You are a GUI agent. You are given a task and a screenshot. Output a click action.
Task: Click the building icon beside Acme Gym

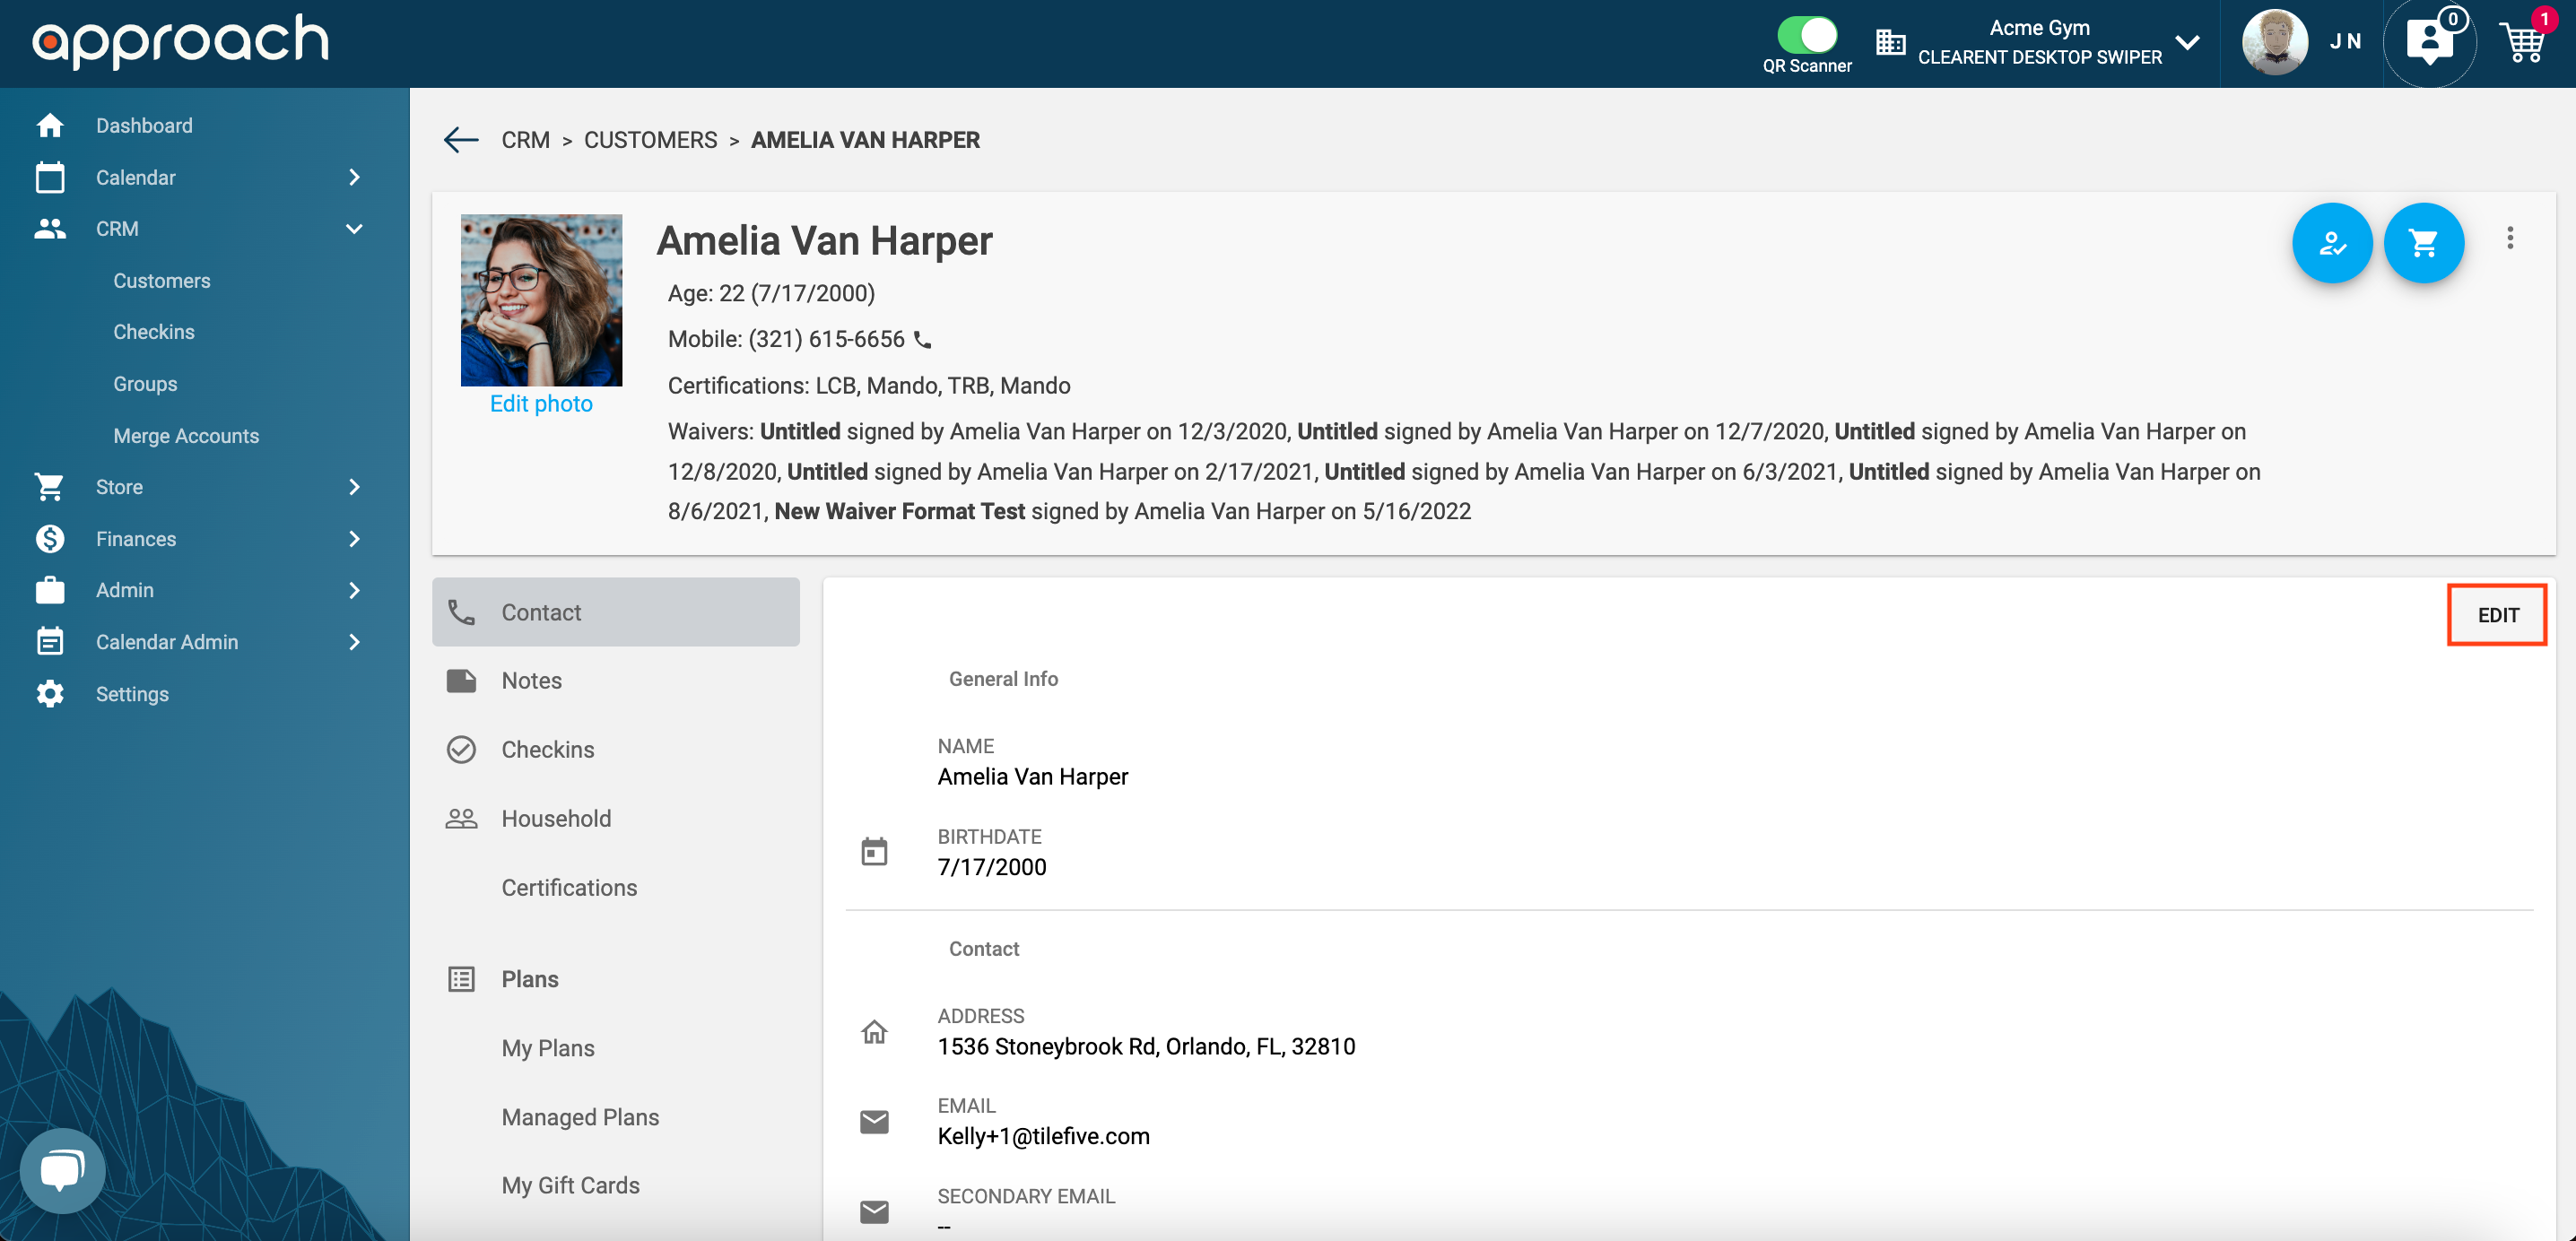pos(1890,42)
